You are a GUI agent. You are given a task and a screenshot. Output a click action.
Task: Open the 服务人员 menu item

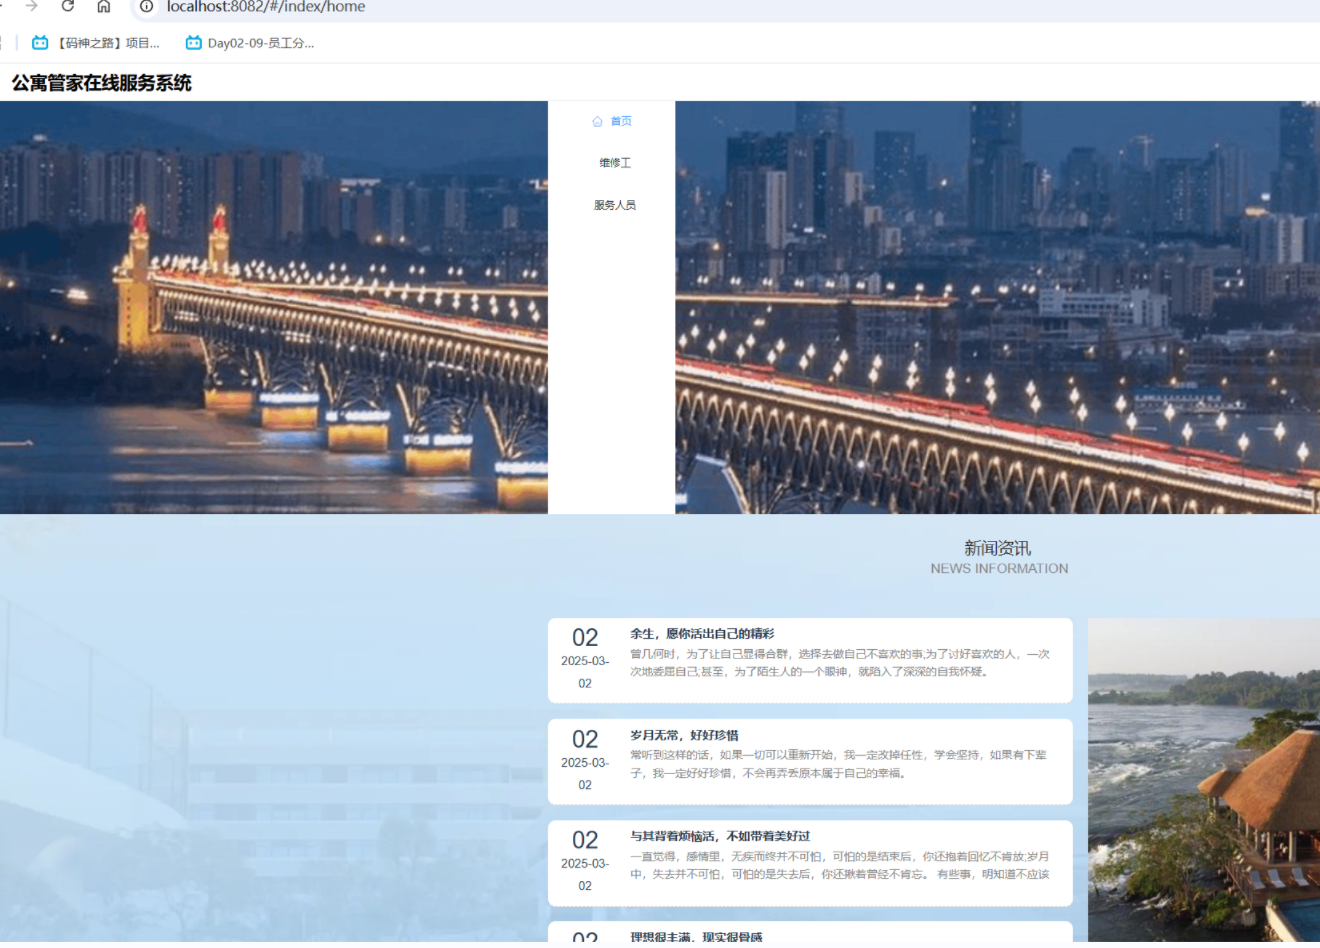click(615, 205)
